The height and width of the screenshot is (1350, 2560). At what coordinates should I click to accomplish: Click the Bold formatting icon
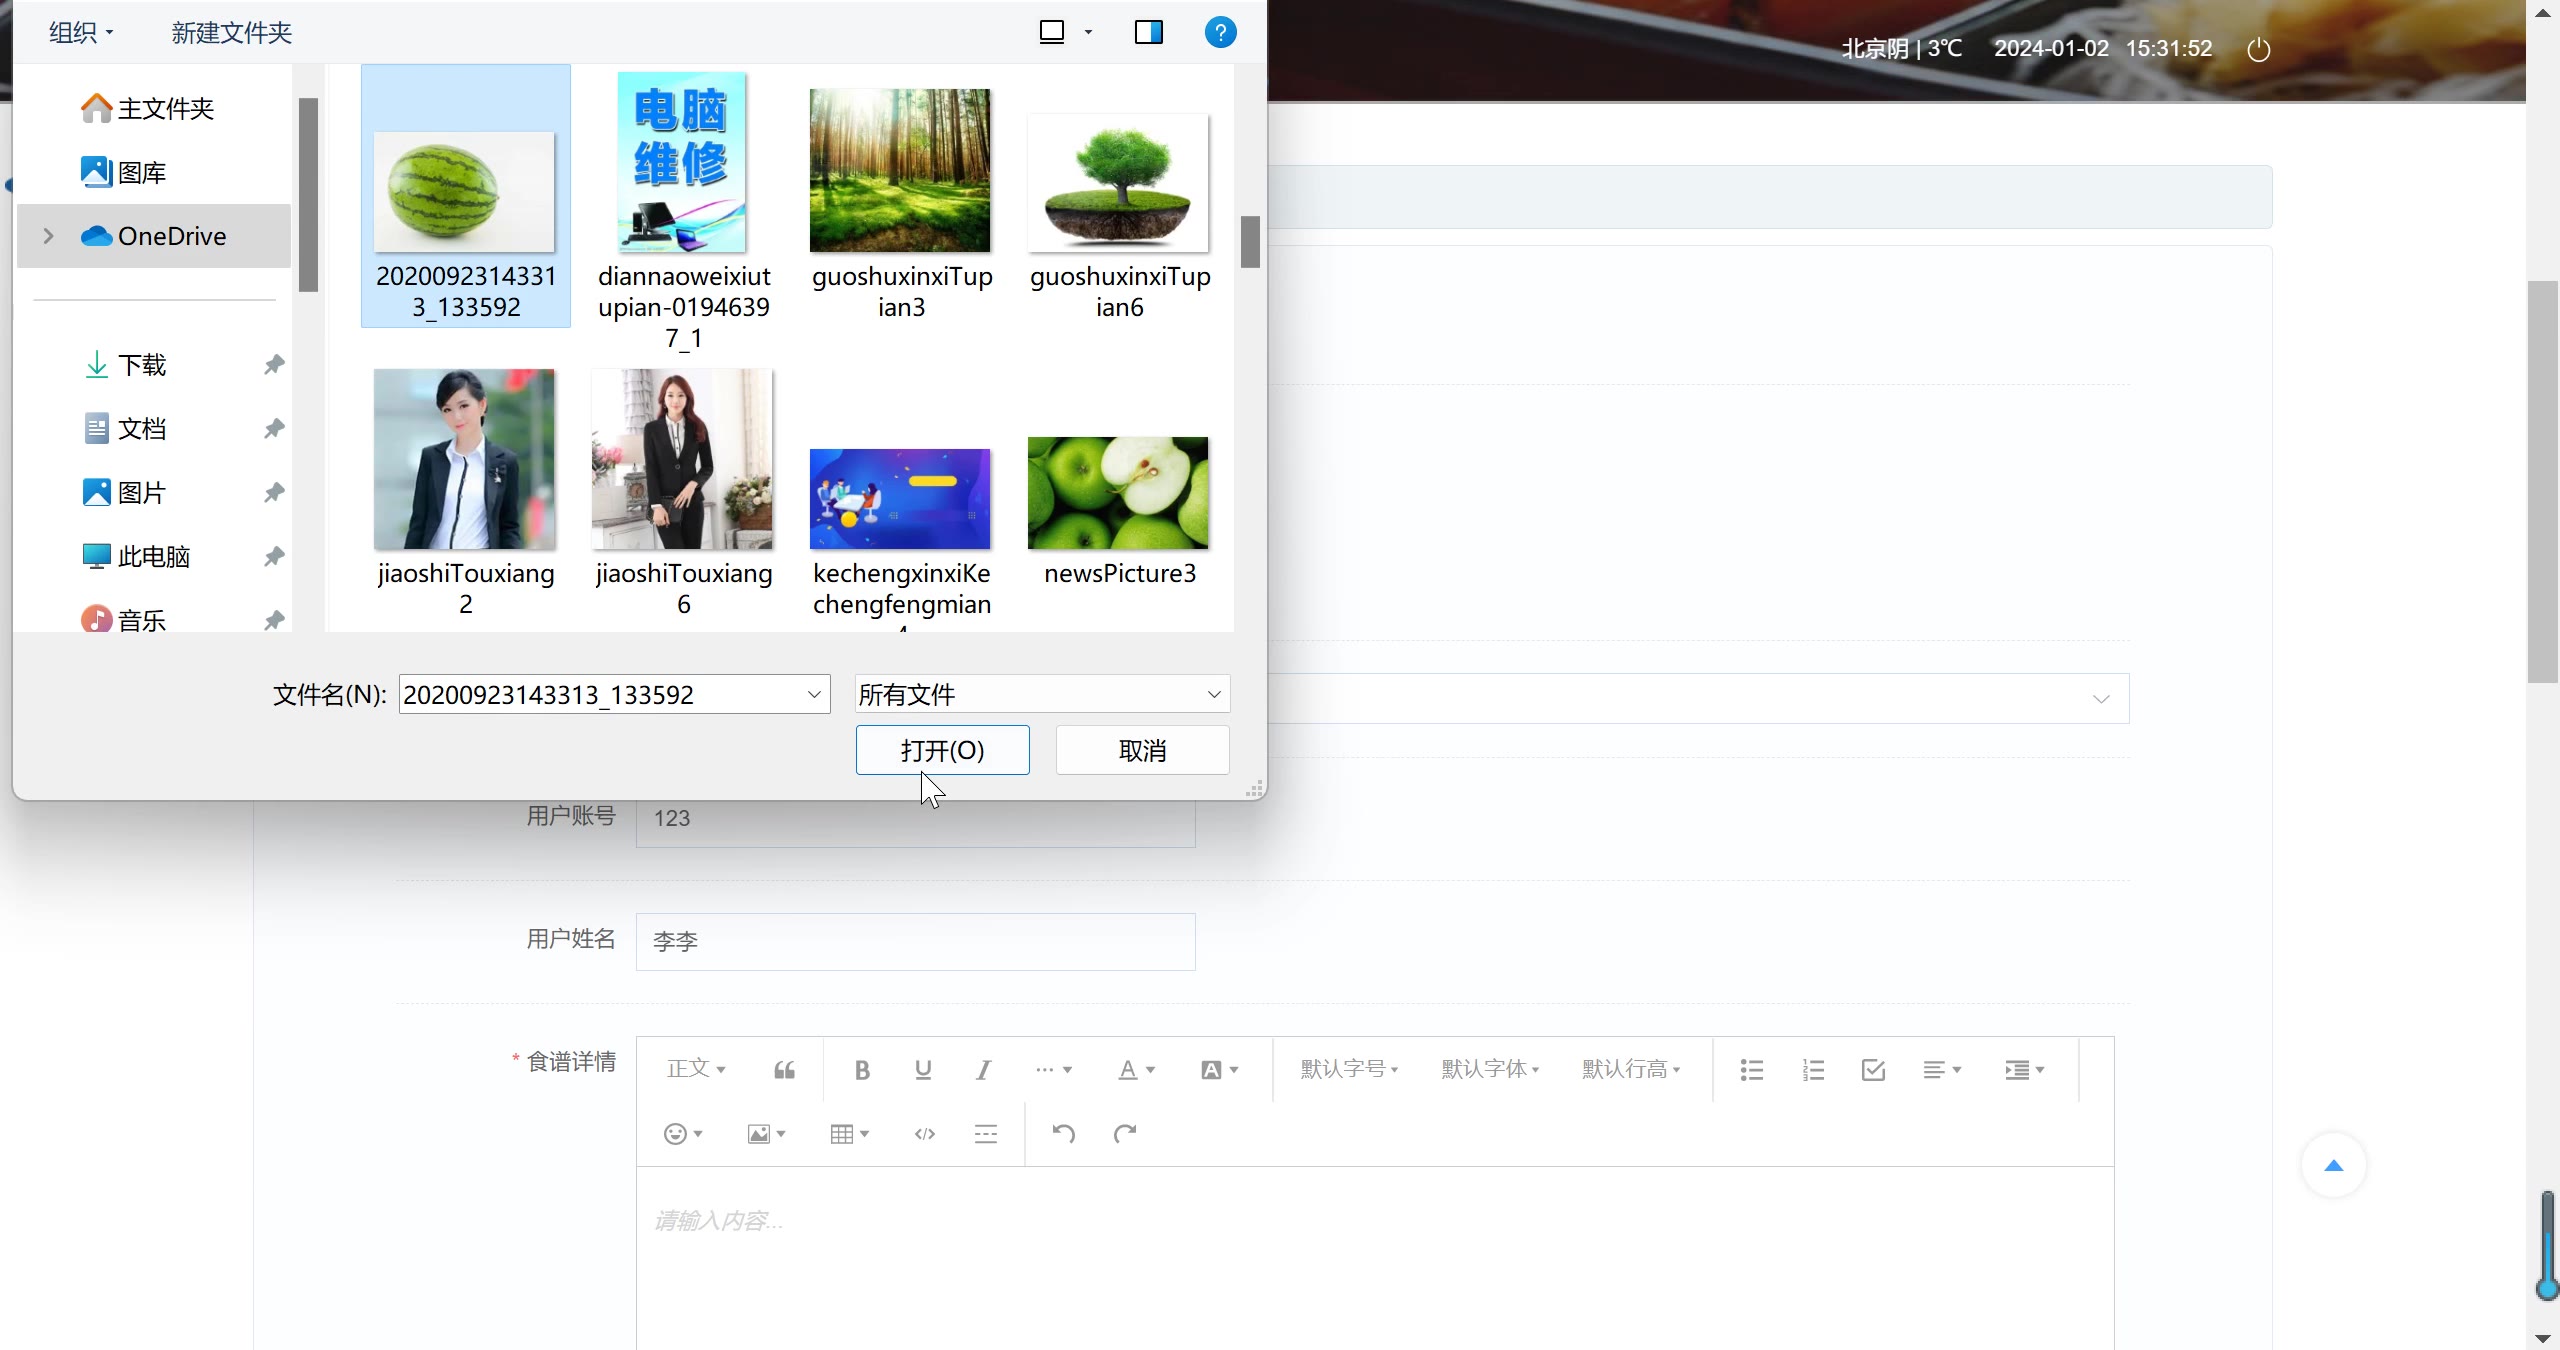point(862,1070)
